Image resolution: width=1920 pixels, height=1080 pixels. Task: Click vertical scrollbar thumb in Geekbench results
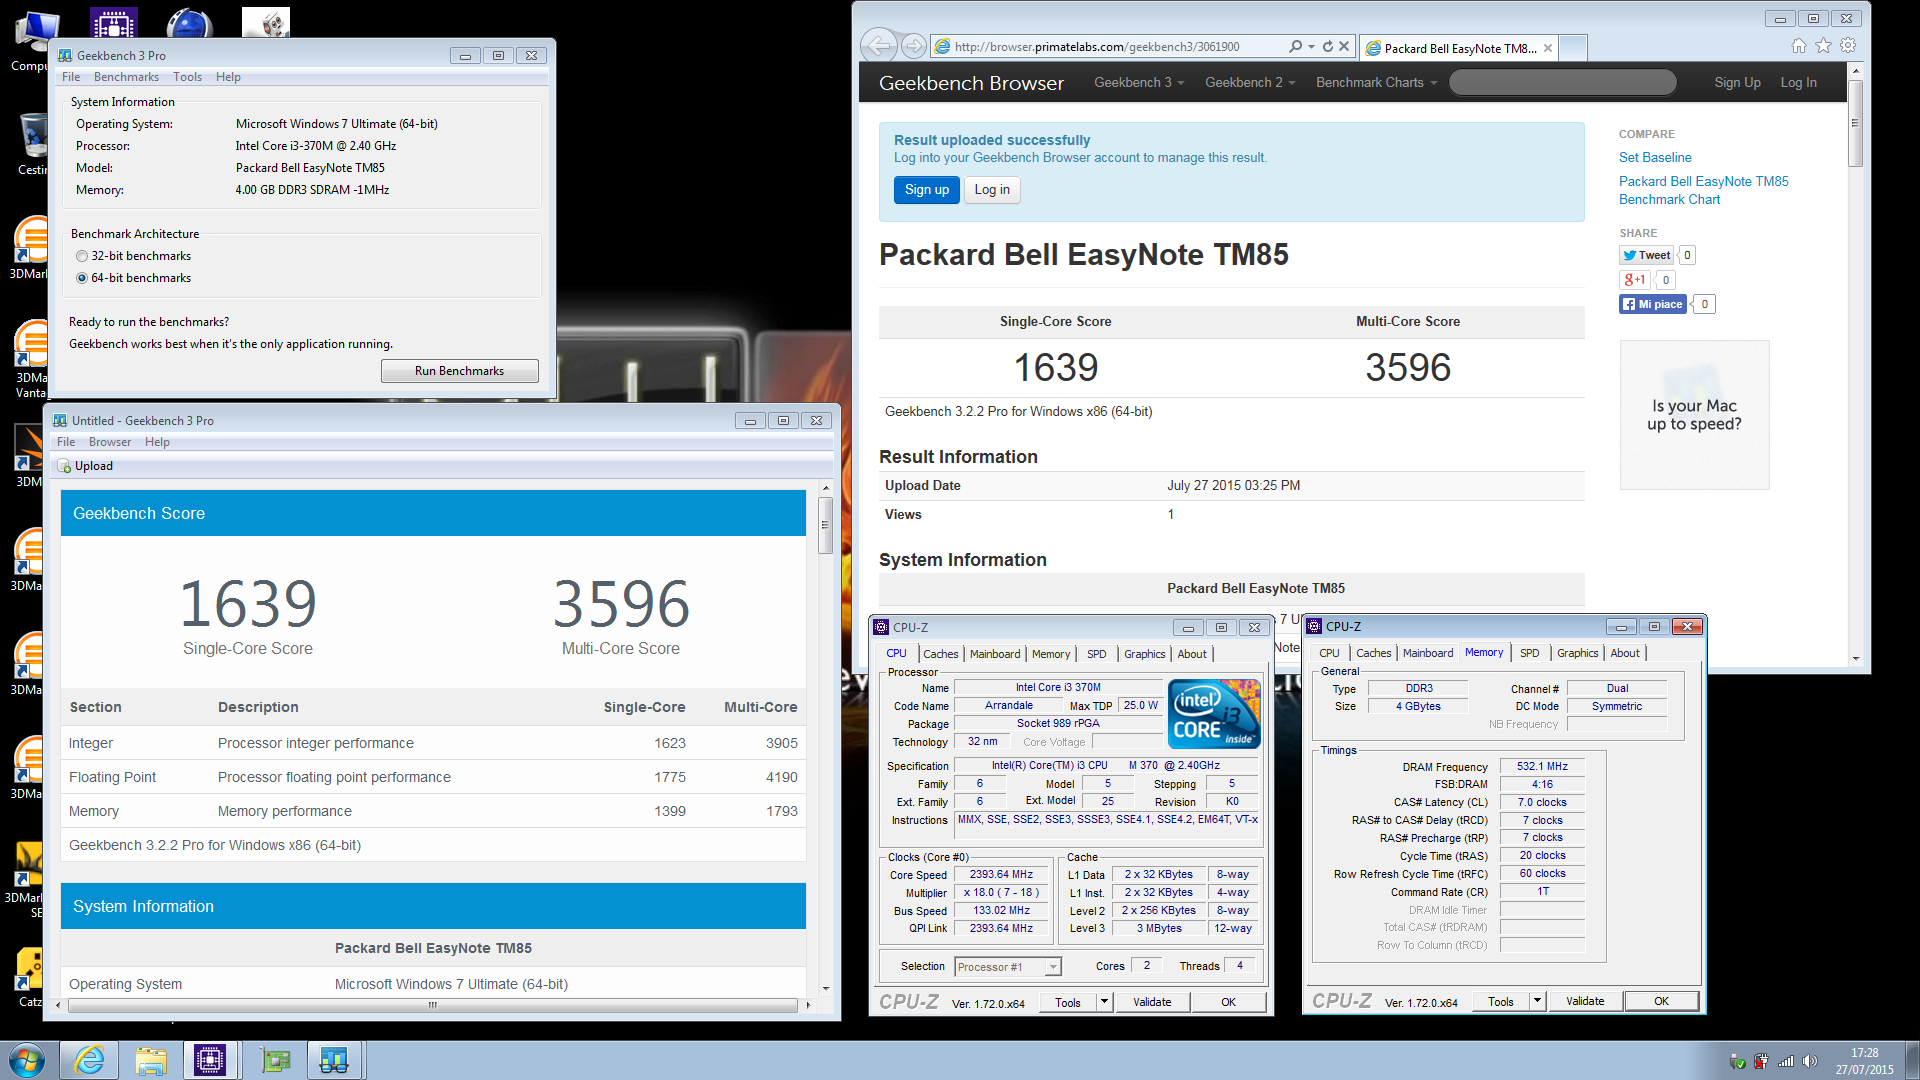[825, 523]
